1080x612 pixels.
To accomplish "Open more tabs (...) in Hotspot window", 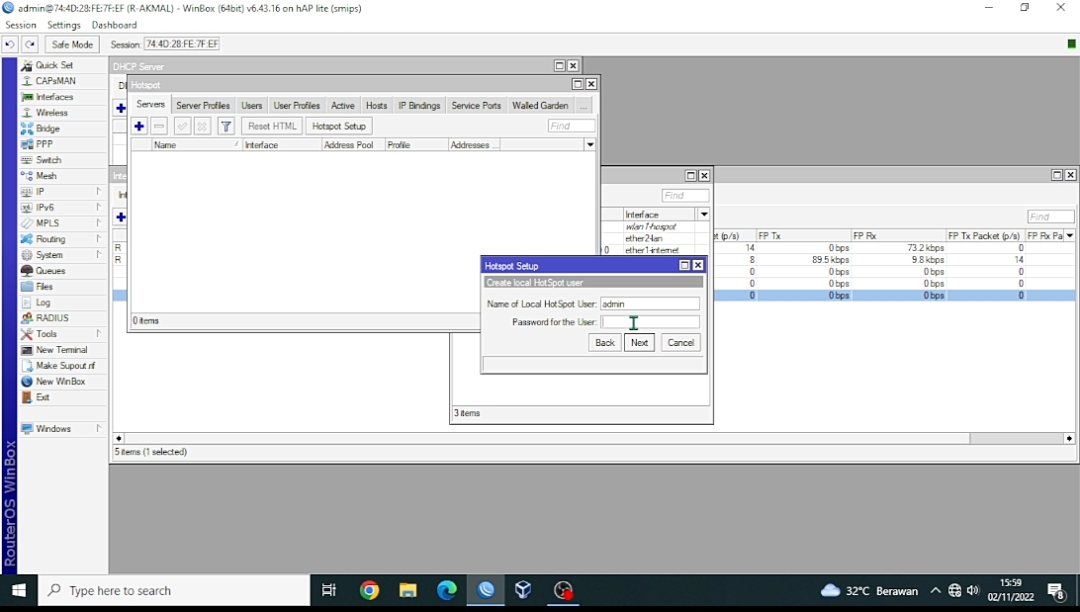I will pos(583,105).
